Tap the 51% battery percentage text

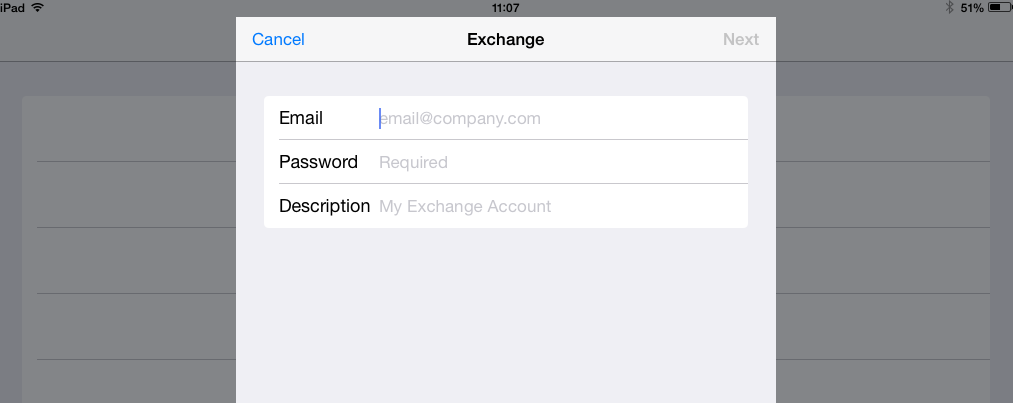(x=972, y=7)
